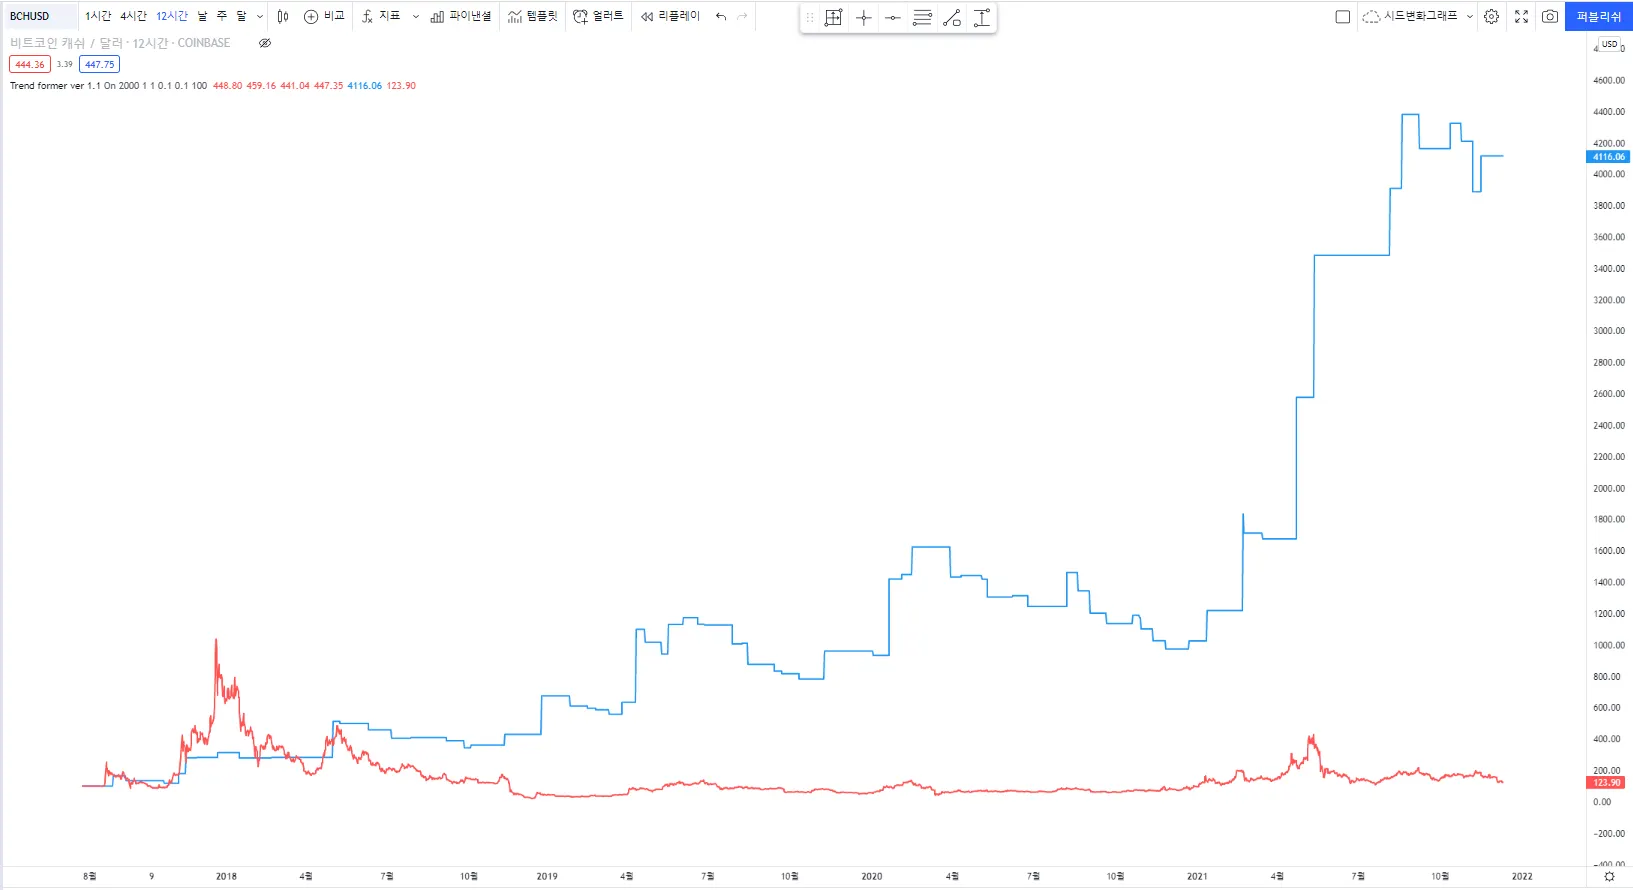Select the 12시간 timeframe
Image resolution: width=1633 pixels, height=890 pixels.
(172, 16)
